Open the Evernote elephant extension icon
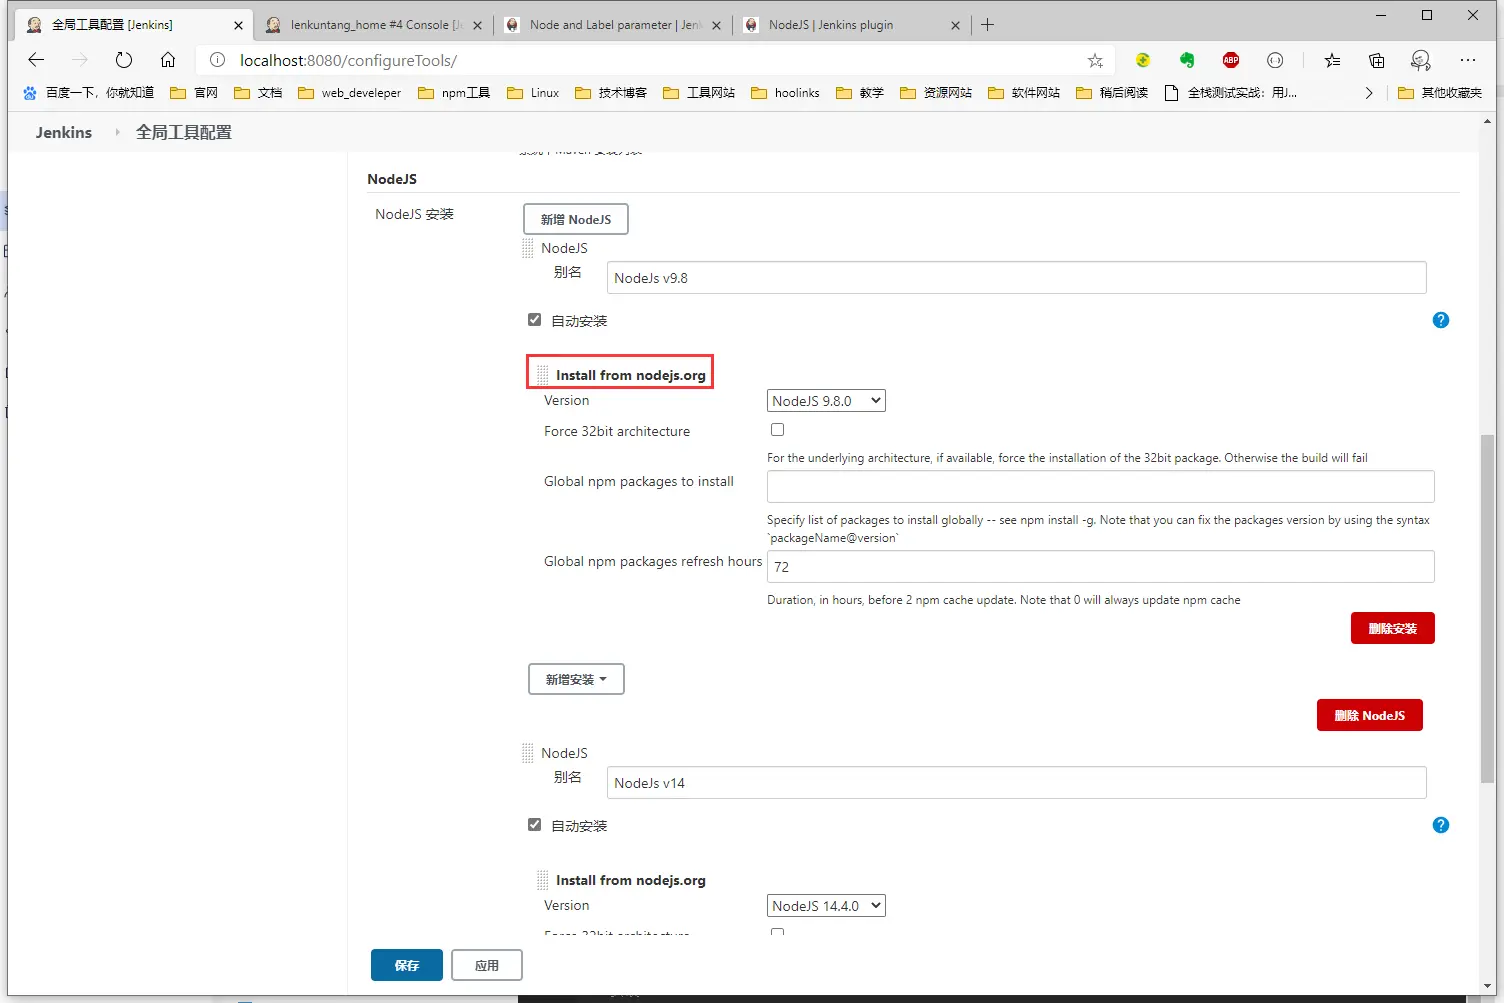The height and width of the screenshot is (1003, 1504). [x=1186, y=60]
